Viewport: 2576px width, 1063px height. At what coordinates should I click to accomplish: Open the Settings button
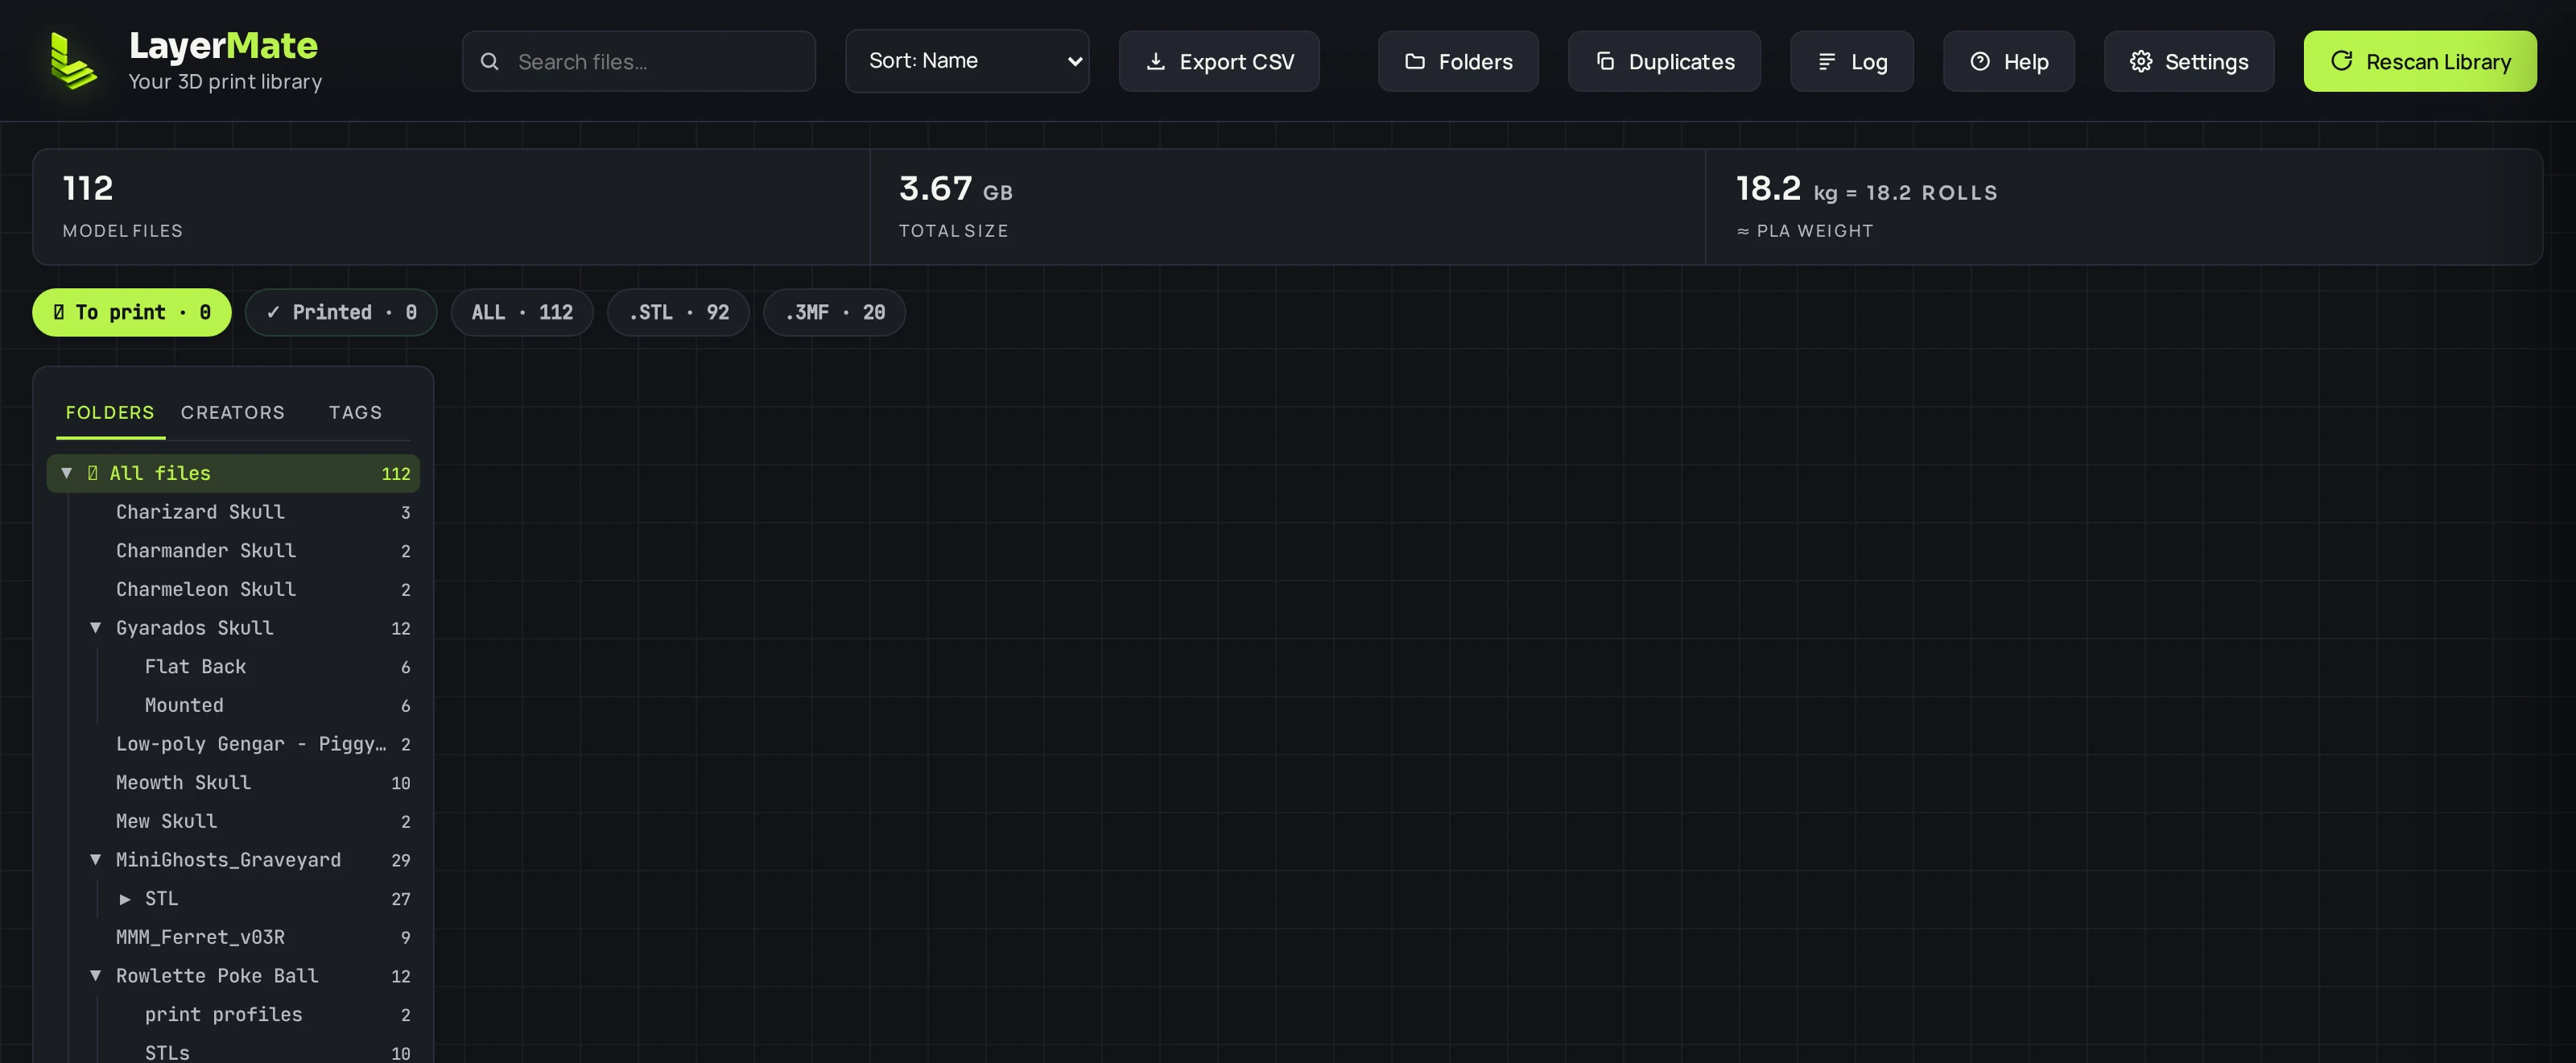point(2189,61)
